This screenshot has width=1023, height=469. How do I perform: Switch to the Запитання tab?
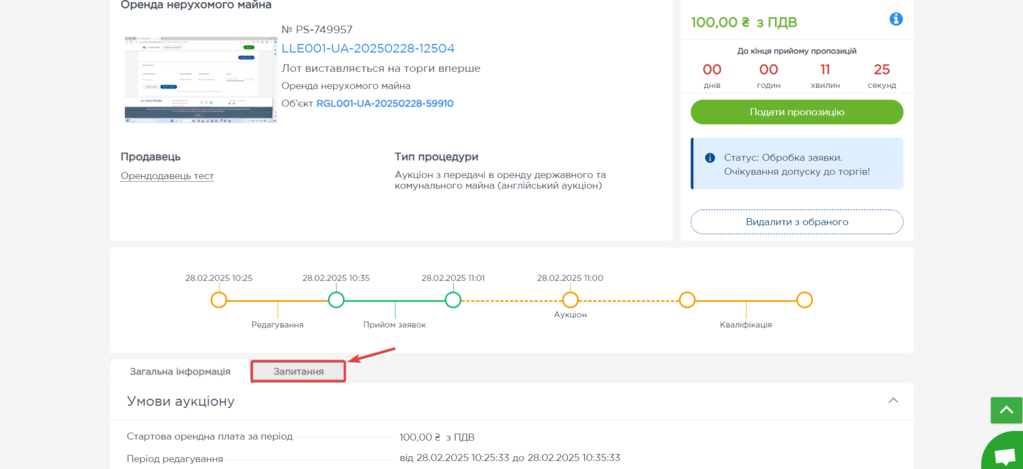(298, 371)
